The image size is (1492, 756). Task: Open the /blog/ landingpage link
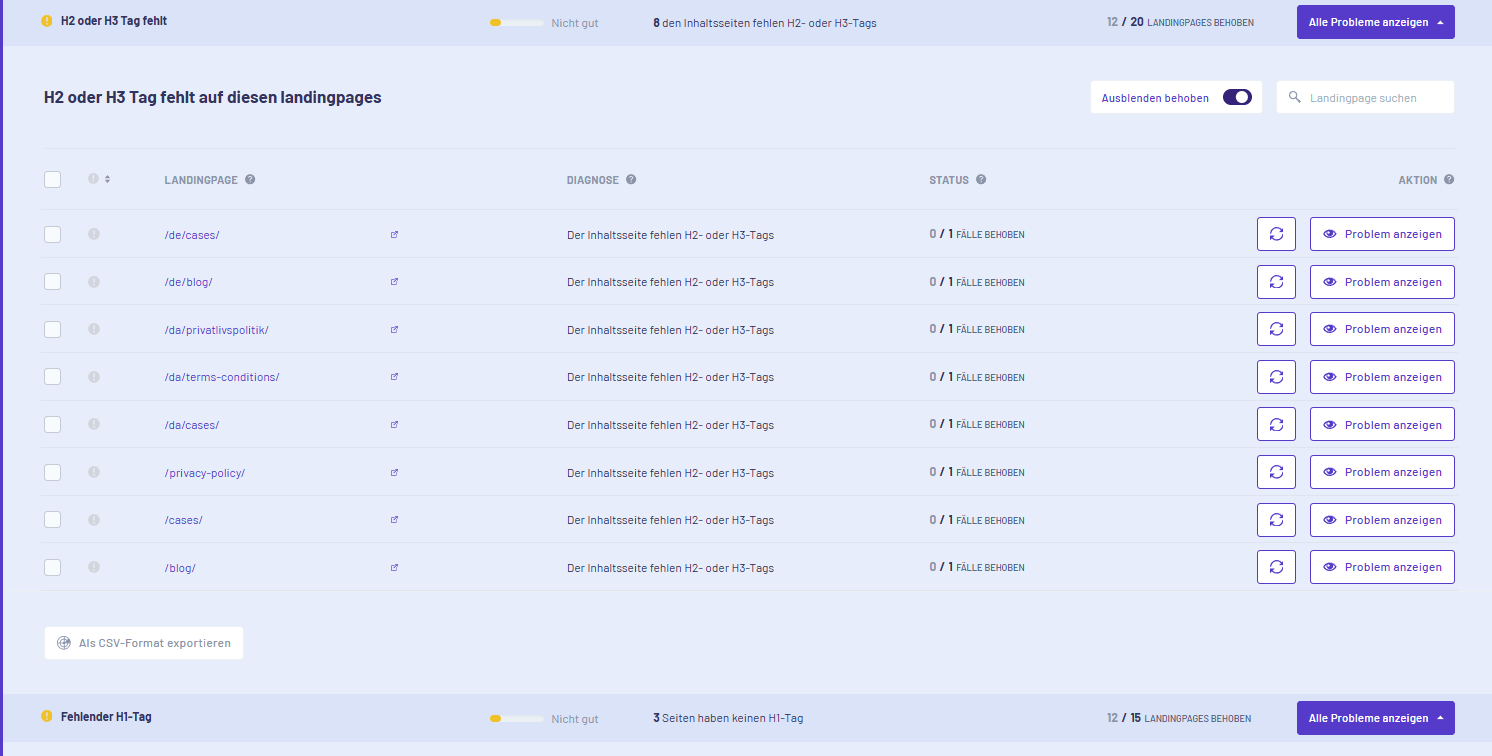(180, 568)
